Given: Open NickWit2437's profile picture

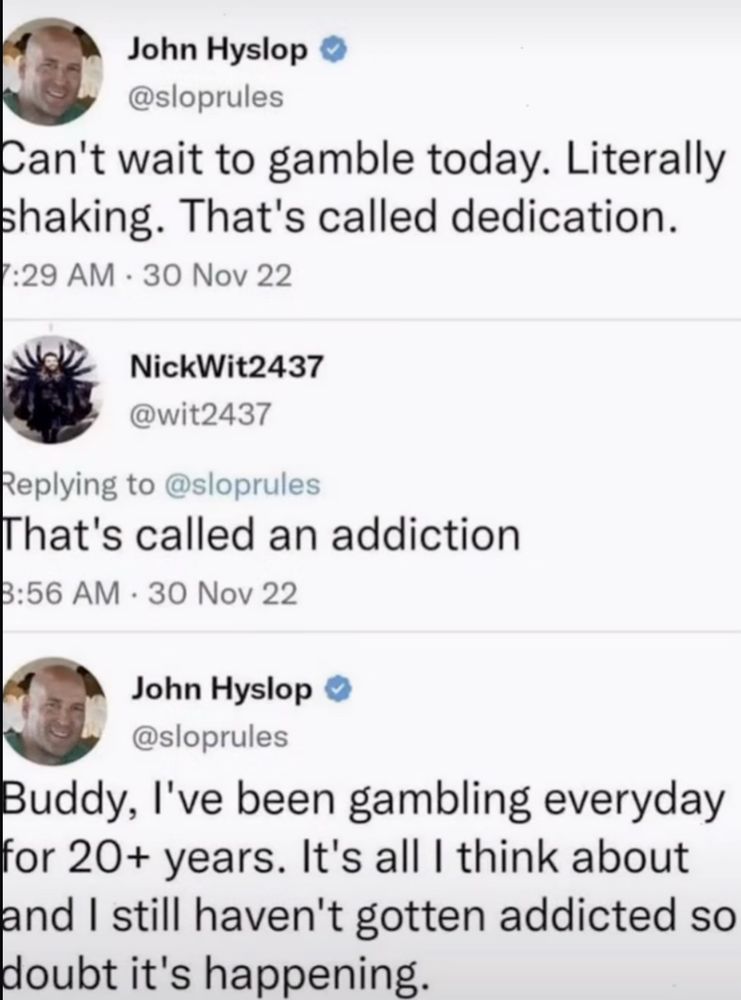Looking at the screenshot, I should coord(52,390).
